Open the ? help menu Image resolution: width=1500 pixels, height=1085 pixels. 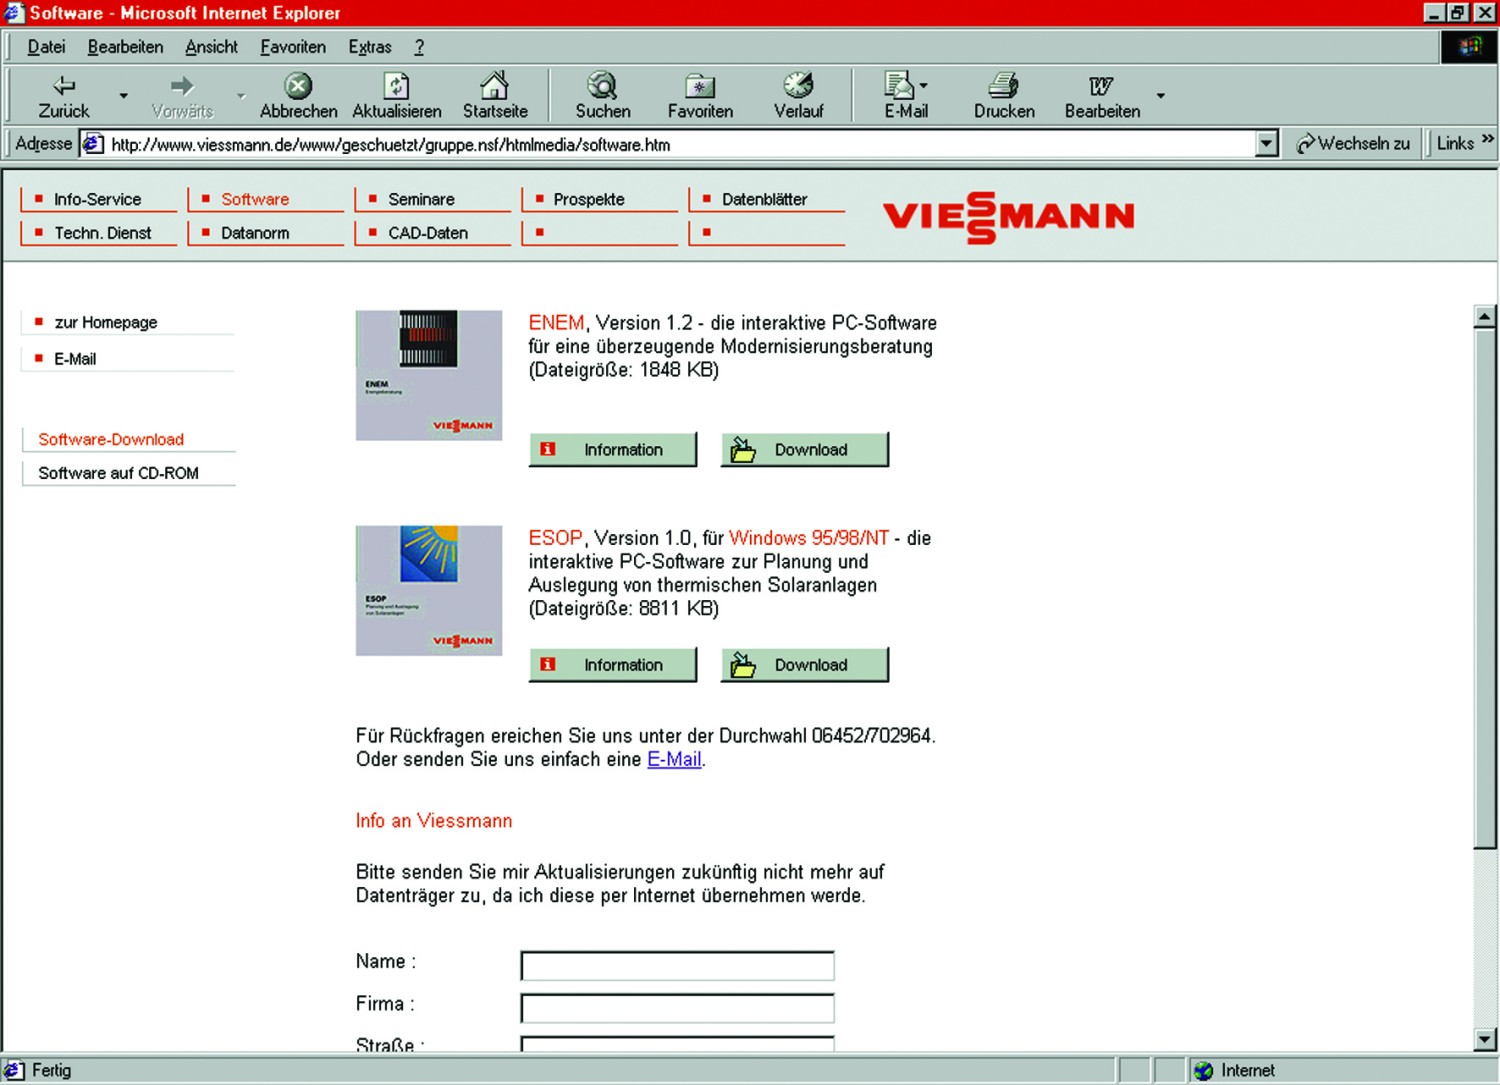[419, 47]
